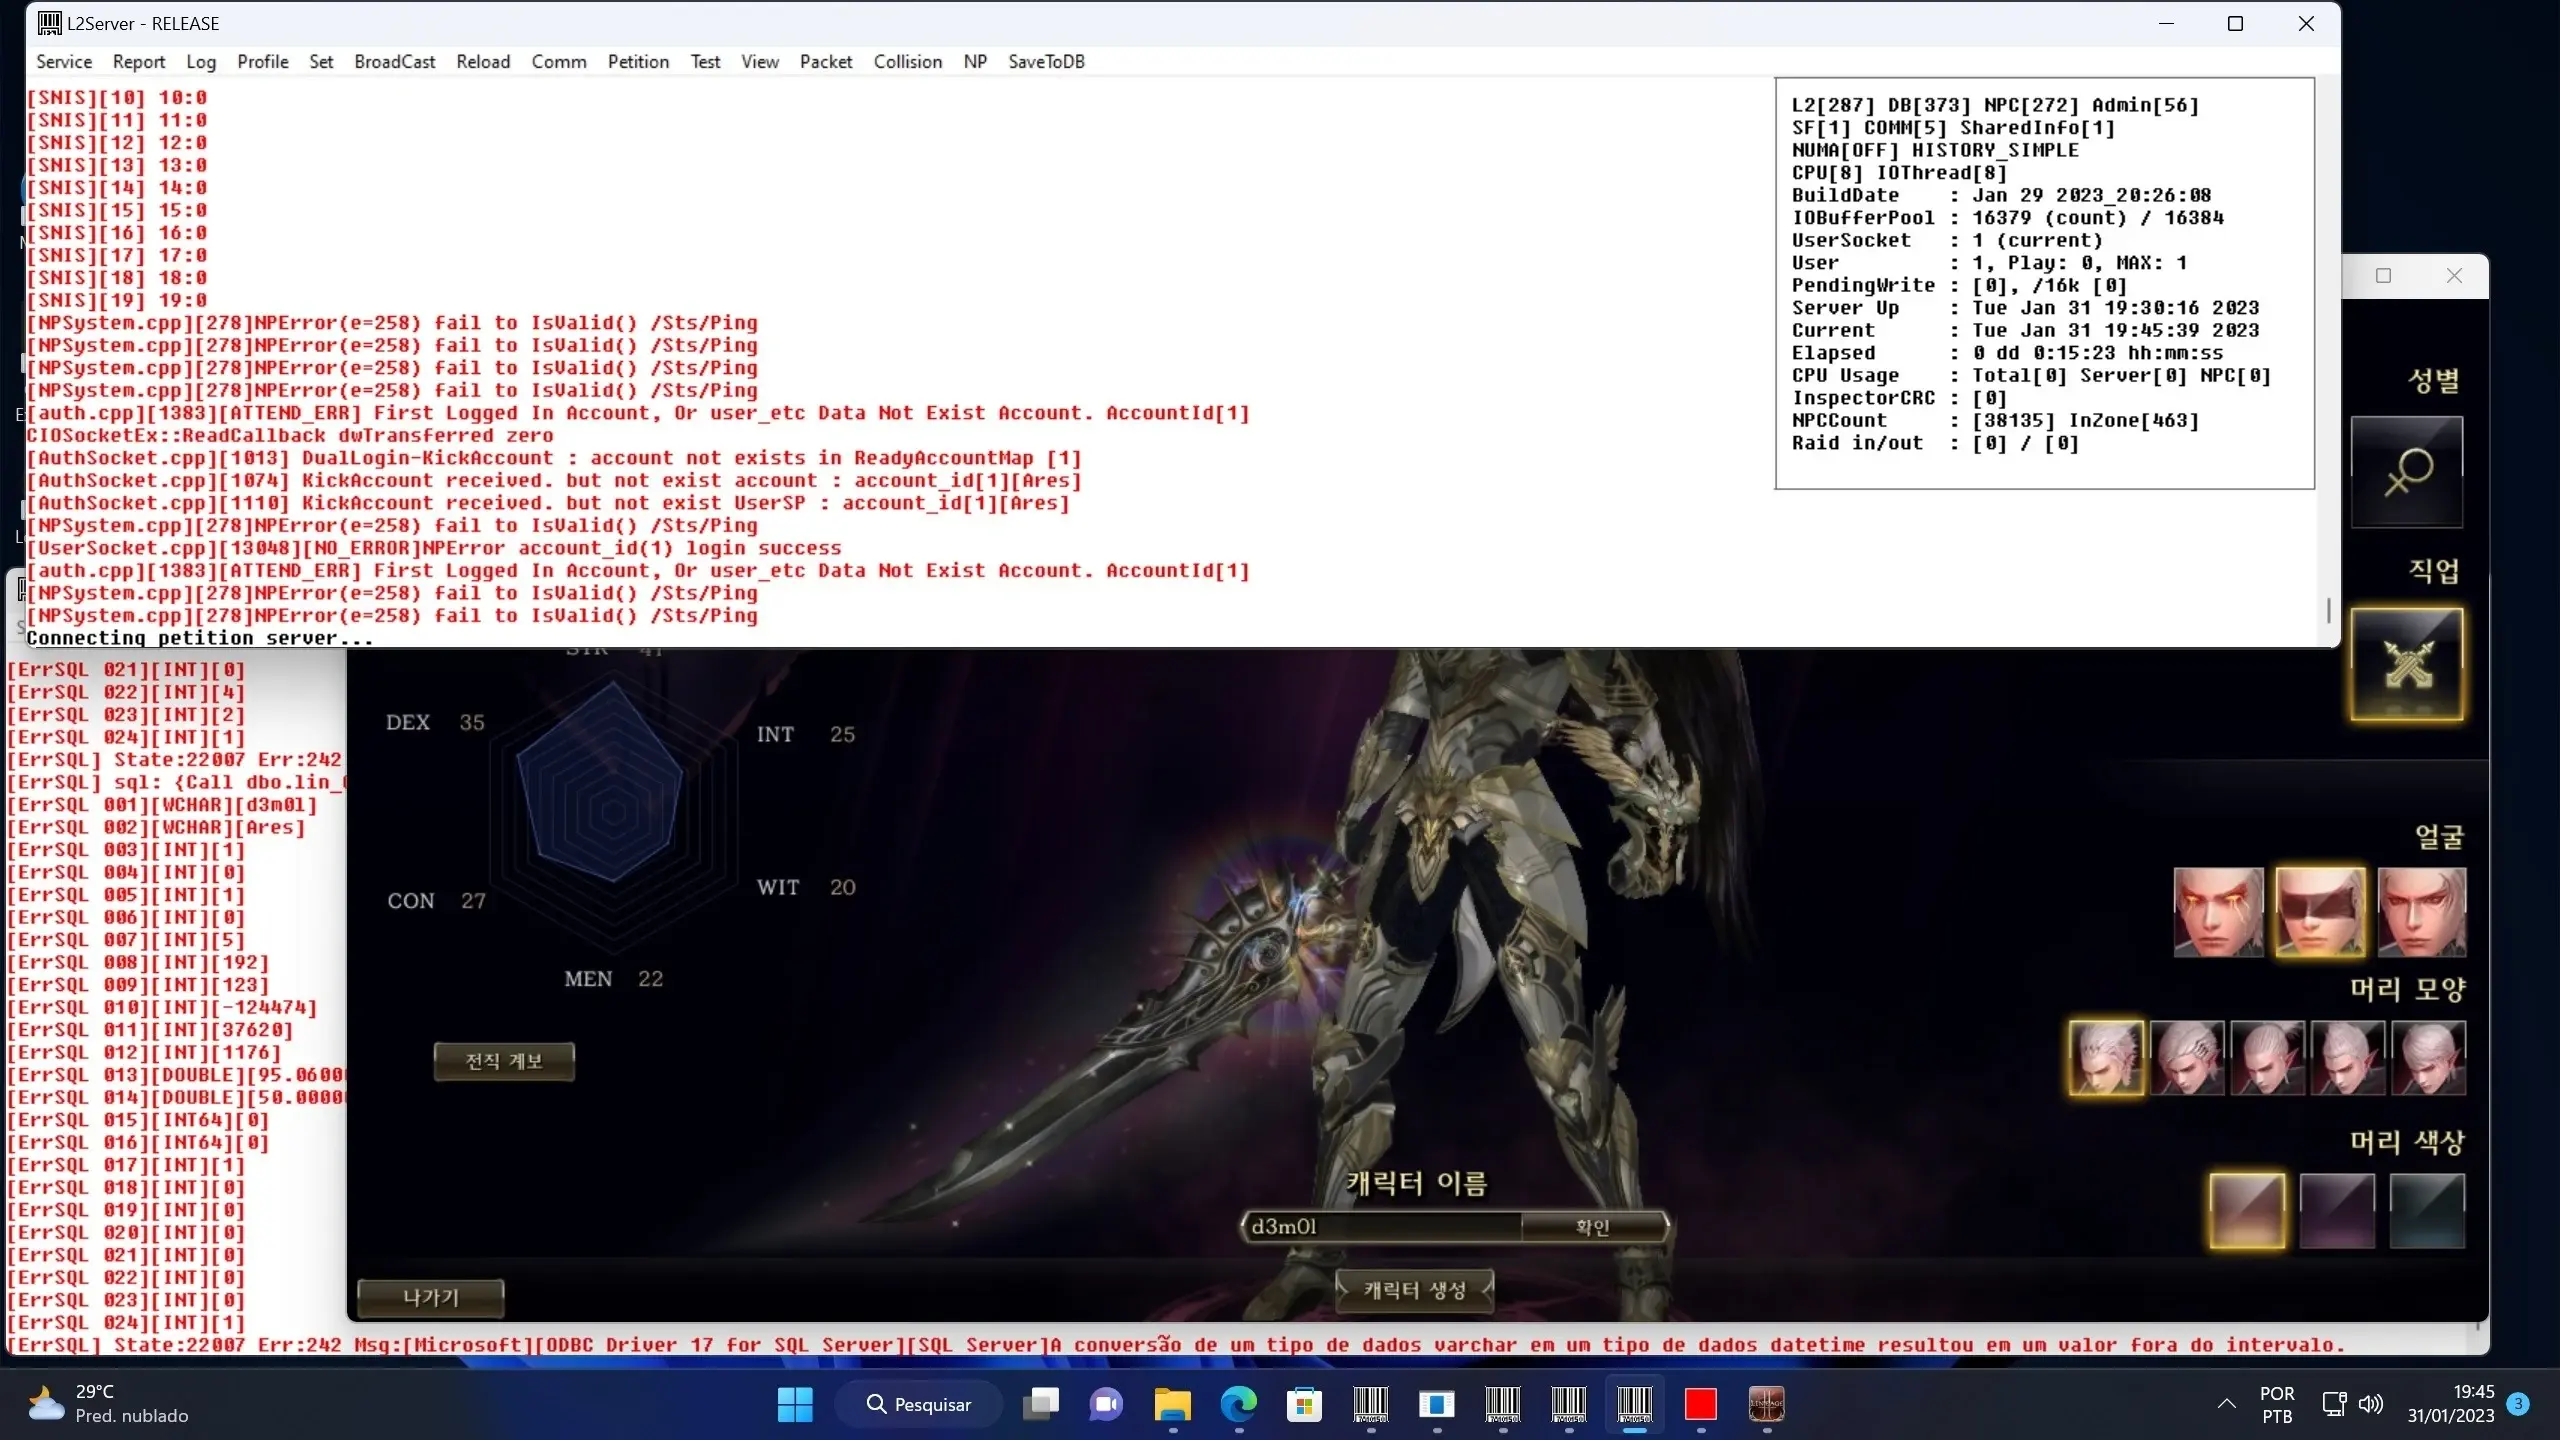Close the game client window behind L2Server
Screen dimensions: 2560x1440
coord(2454,276)
